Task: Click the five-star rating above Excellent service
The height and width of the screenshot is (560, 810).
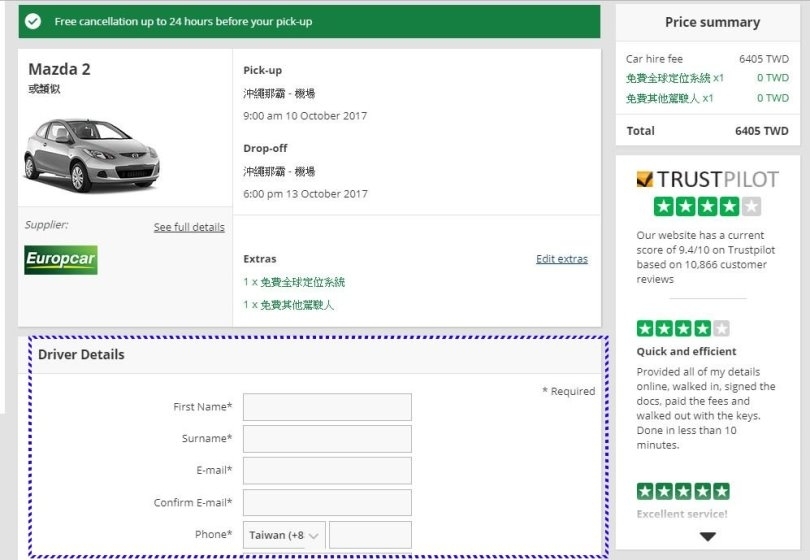Action: pos(683,491)
